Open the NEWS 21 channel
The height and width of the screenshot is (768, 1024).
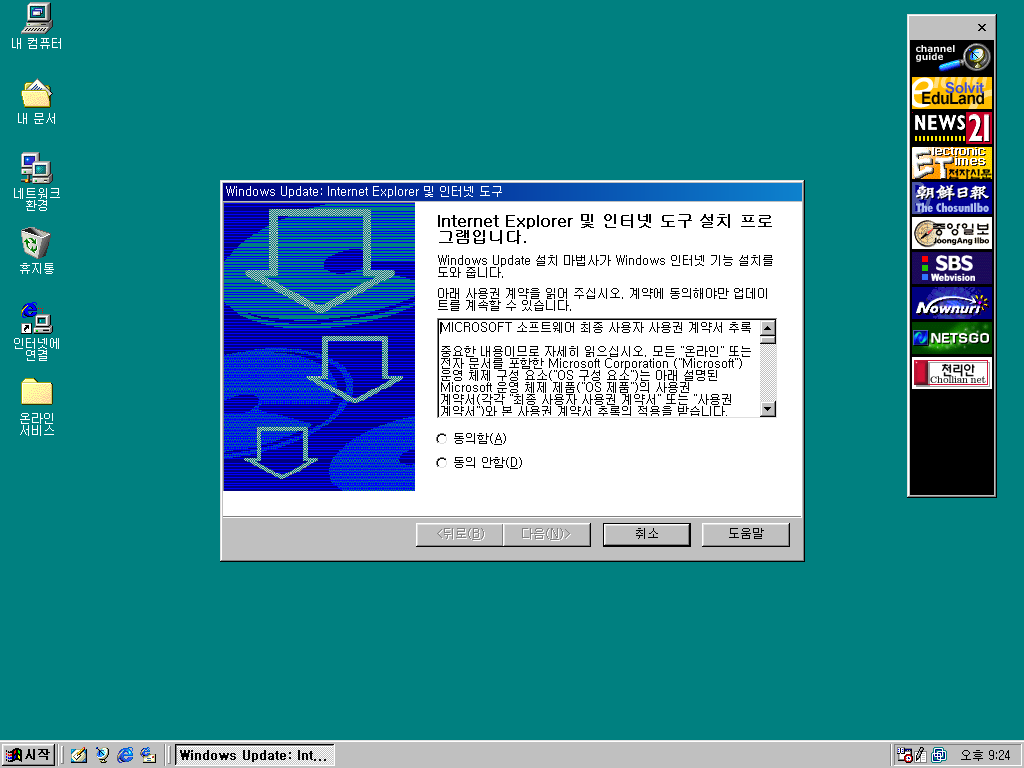click(x=952, y=128)
